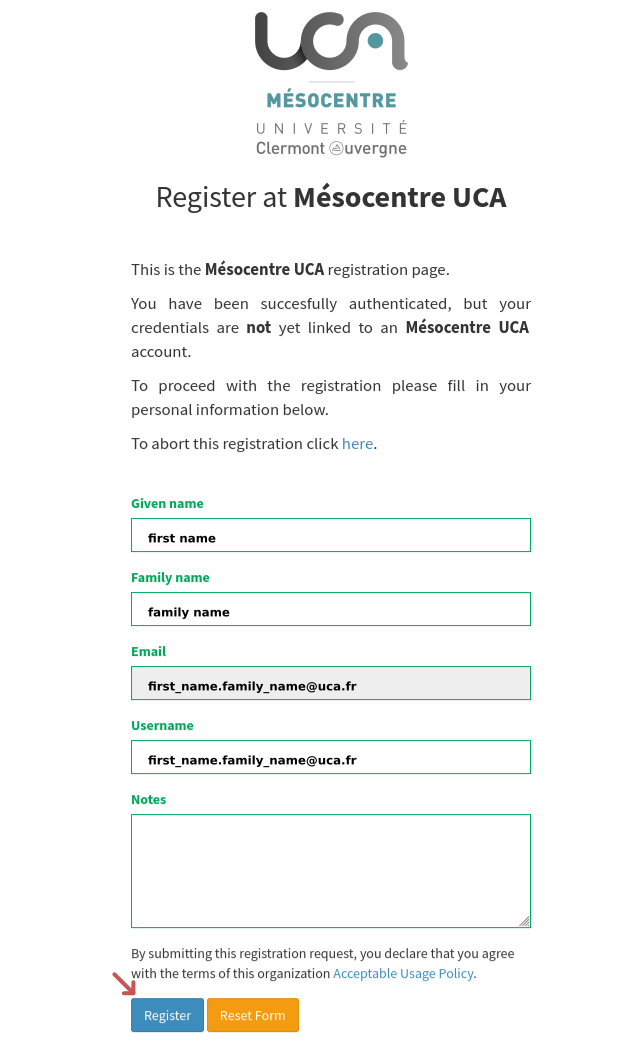Follow the "here" link to abort registration
631x1046 pixels.
[x=357, y=443]
